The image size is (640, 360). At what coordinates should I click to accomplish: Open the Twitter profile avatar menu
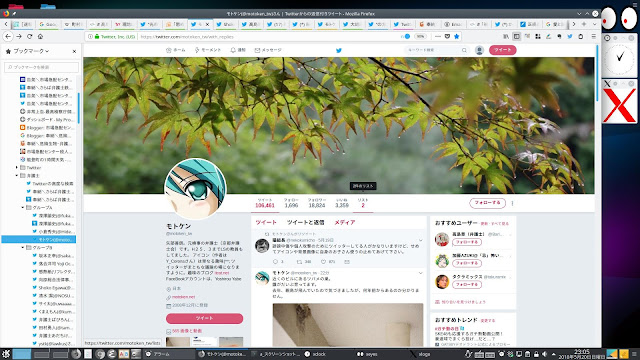coord(480,50)
